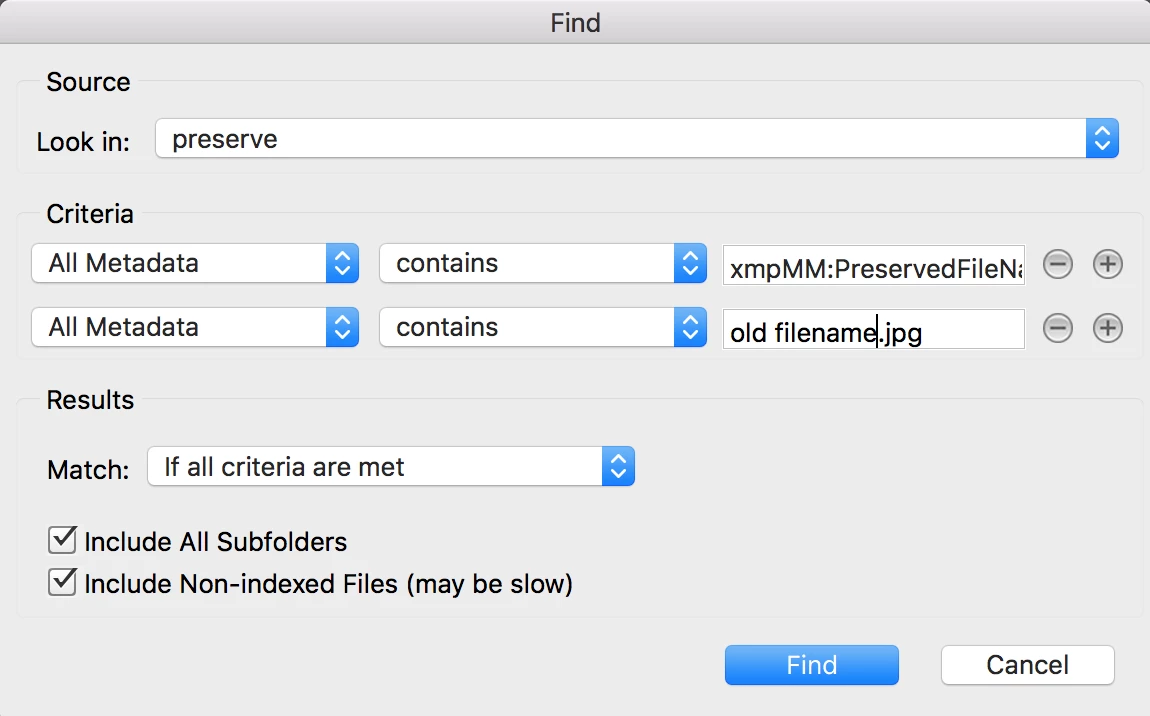Click the Criteria section heading
The width and height of the screenshot is (1150, 716).
coord(90,213)
